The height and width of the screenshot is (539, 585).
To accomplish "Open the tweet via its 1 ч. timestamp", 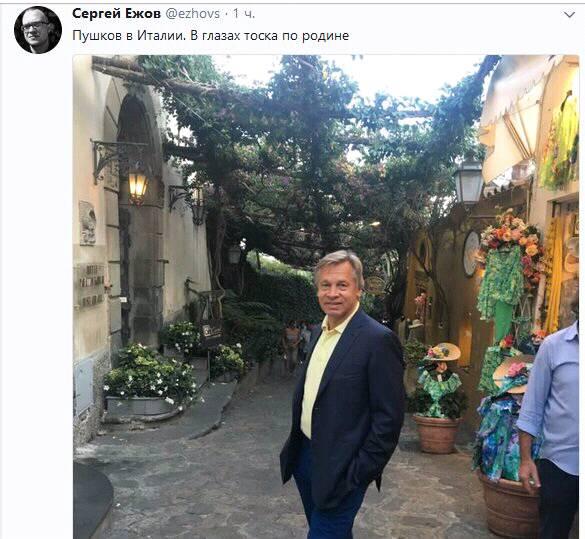I will [x=244, y=14].
